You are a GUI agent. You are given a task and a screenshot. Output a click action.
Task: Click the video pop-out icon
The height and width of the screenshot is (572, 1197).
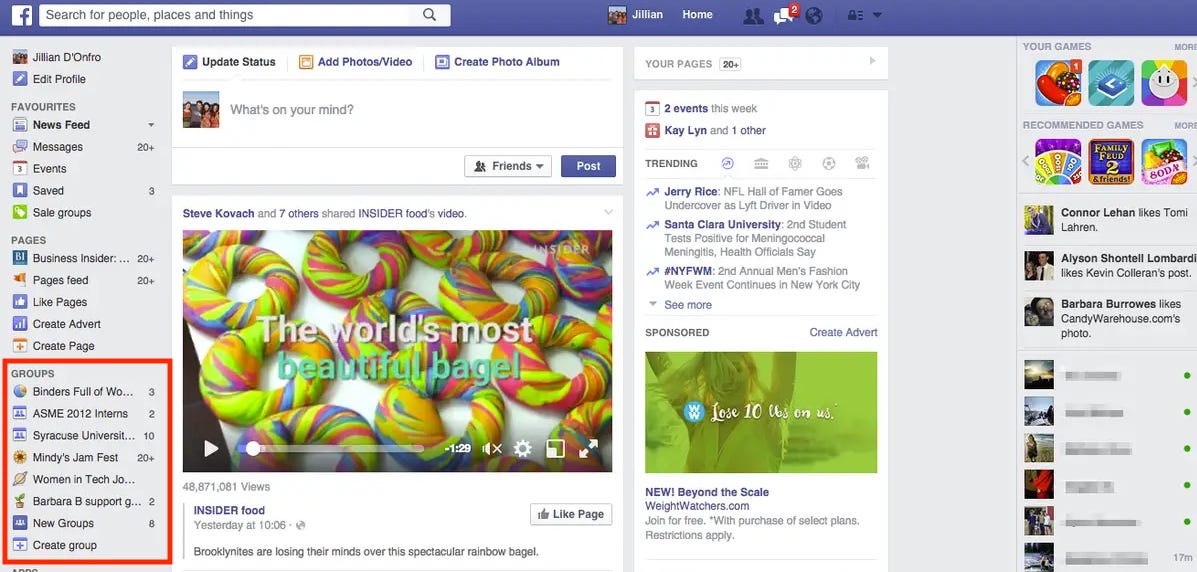click(556, 448)
